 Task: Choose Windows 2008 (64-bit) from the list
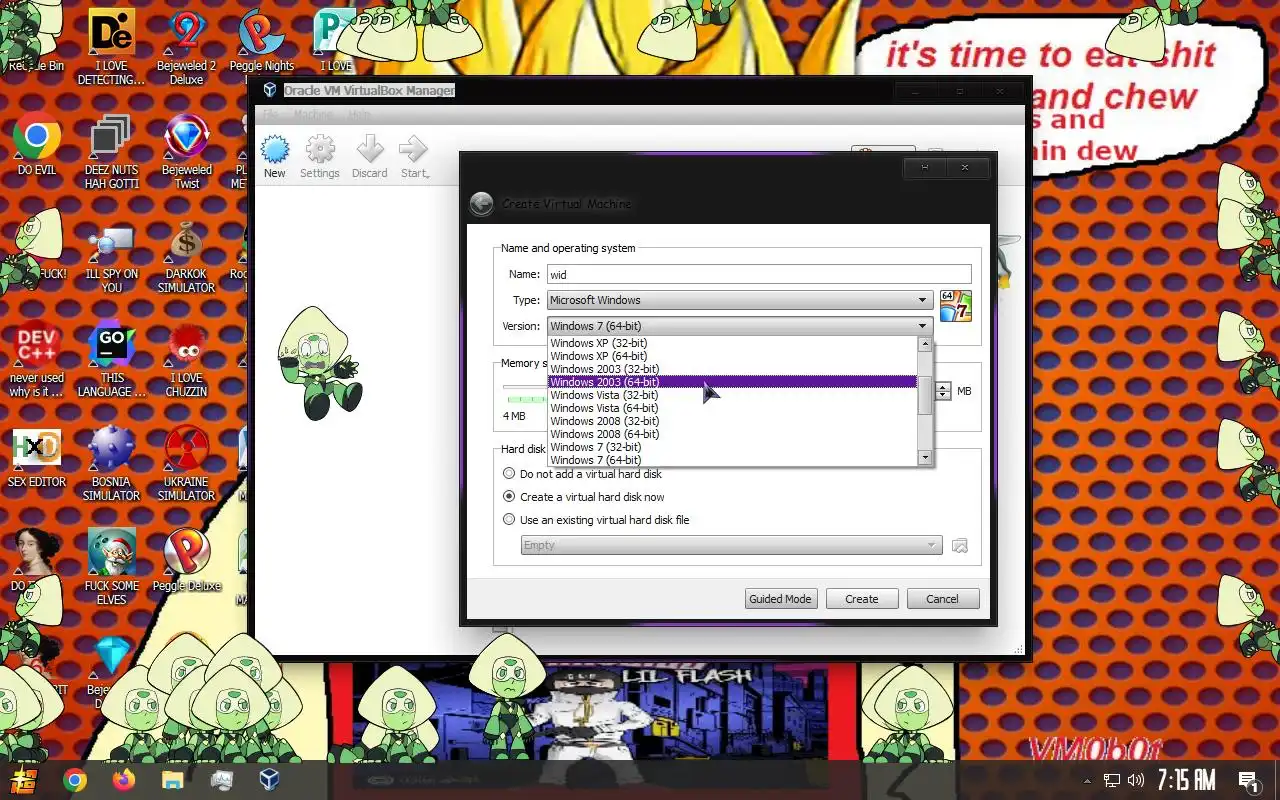732,434
